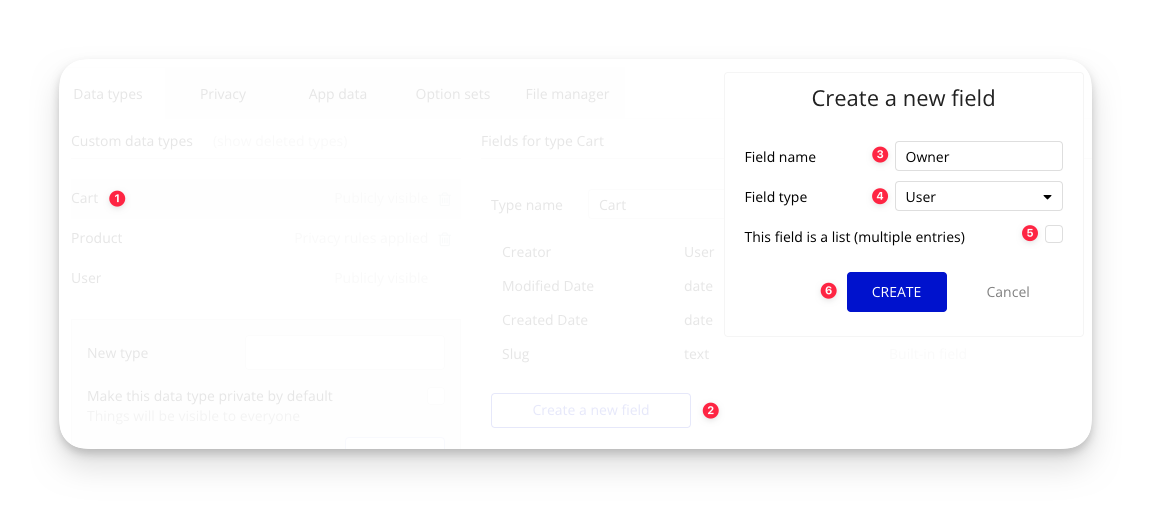
Task: Switch to the Privacy tab
Action: click(222, 94)
